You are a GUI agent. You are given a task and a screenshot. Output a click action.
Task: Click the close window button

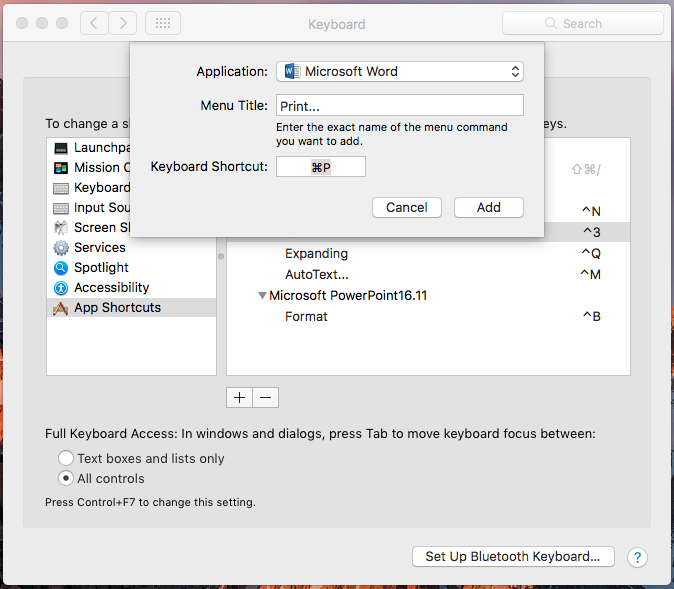[22, 23]
